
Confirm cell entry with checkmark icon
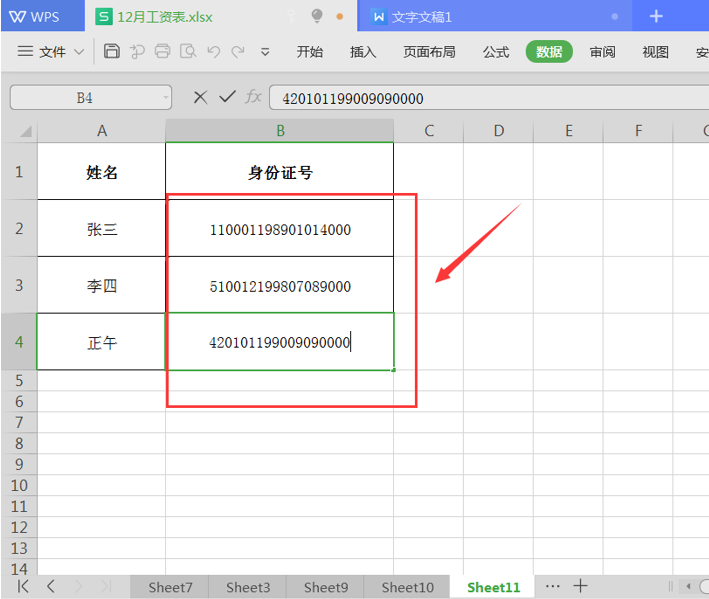227,96
